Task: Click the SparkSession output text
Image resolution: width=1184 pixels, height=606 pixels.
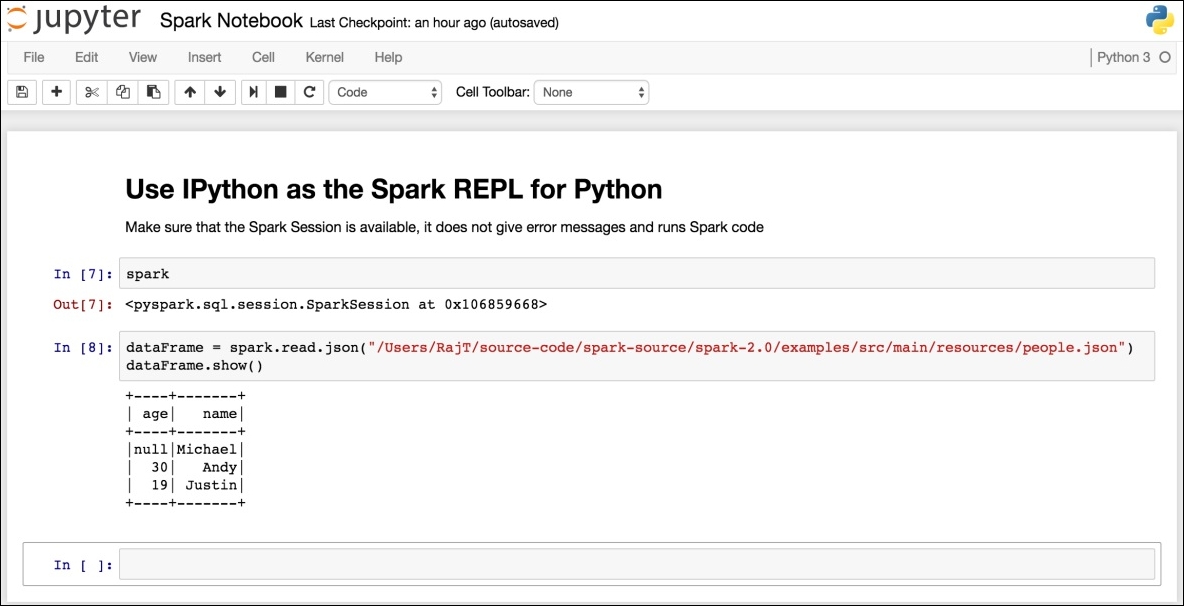Action: [336, 305]
